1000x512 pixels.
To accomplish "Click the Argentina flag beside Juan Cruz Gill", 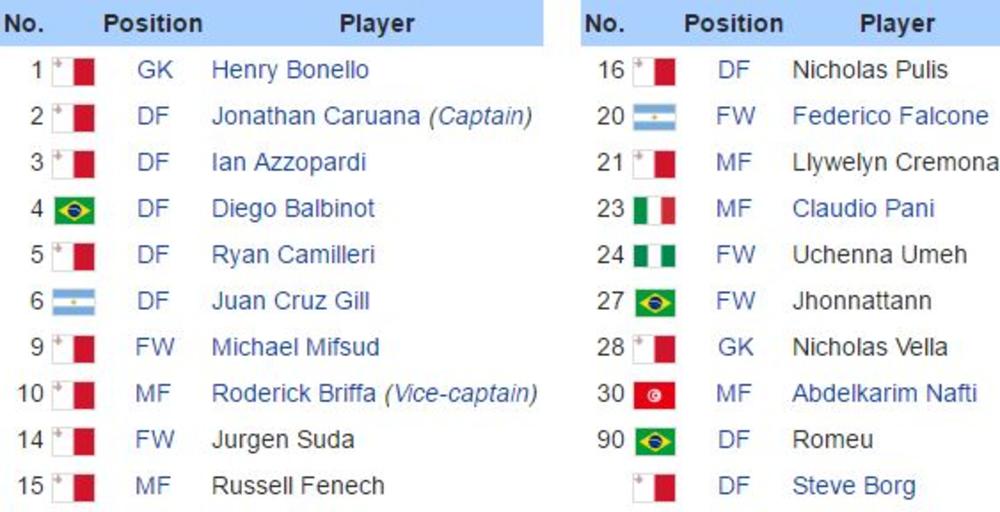I will coord(73,302).
